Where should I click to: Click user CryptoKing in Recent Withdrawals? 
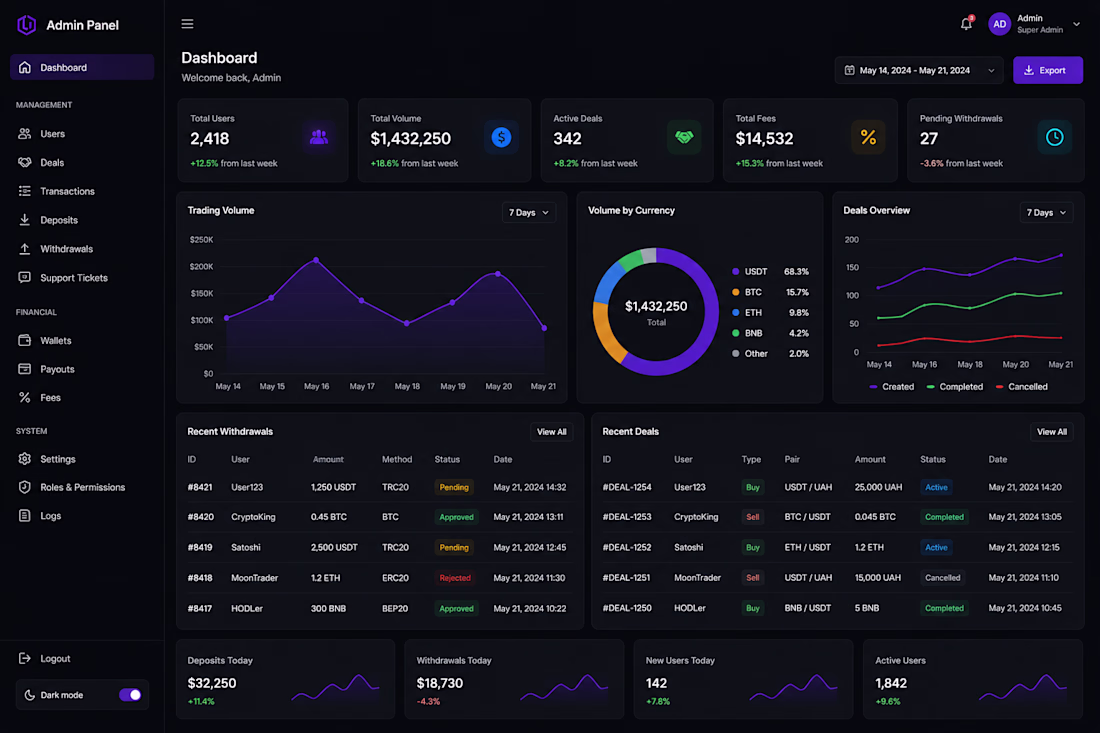pos(253,517)
